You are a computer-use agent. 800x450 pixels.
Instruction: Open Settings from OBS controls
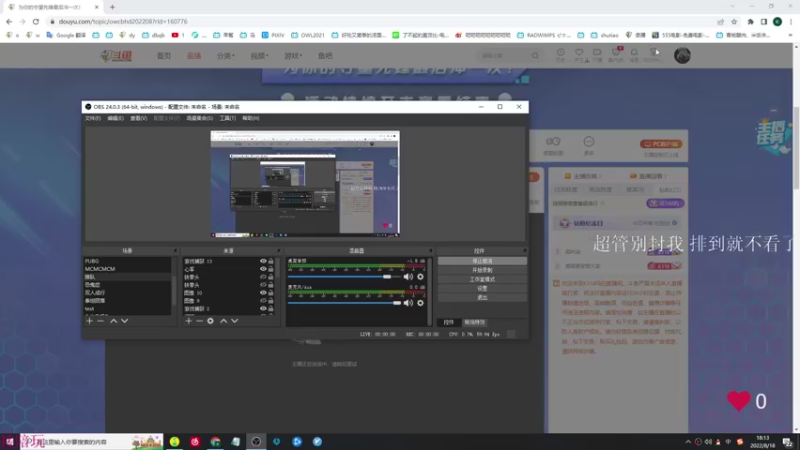pos(482,288)
